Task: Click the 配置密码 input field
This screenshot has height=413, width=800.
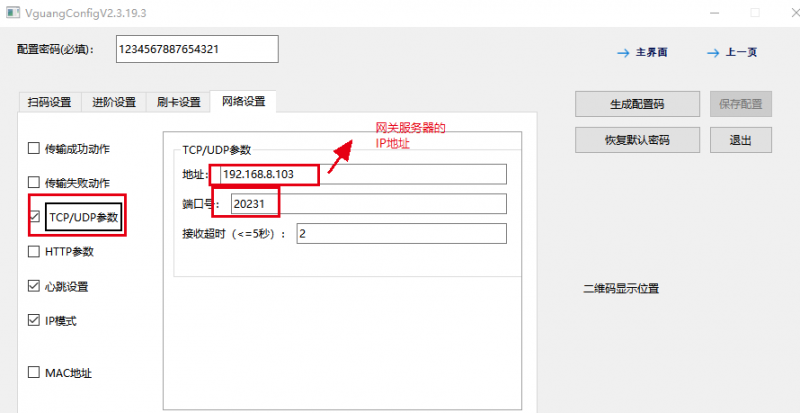Action: [x=197, y=49]
